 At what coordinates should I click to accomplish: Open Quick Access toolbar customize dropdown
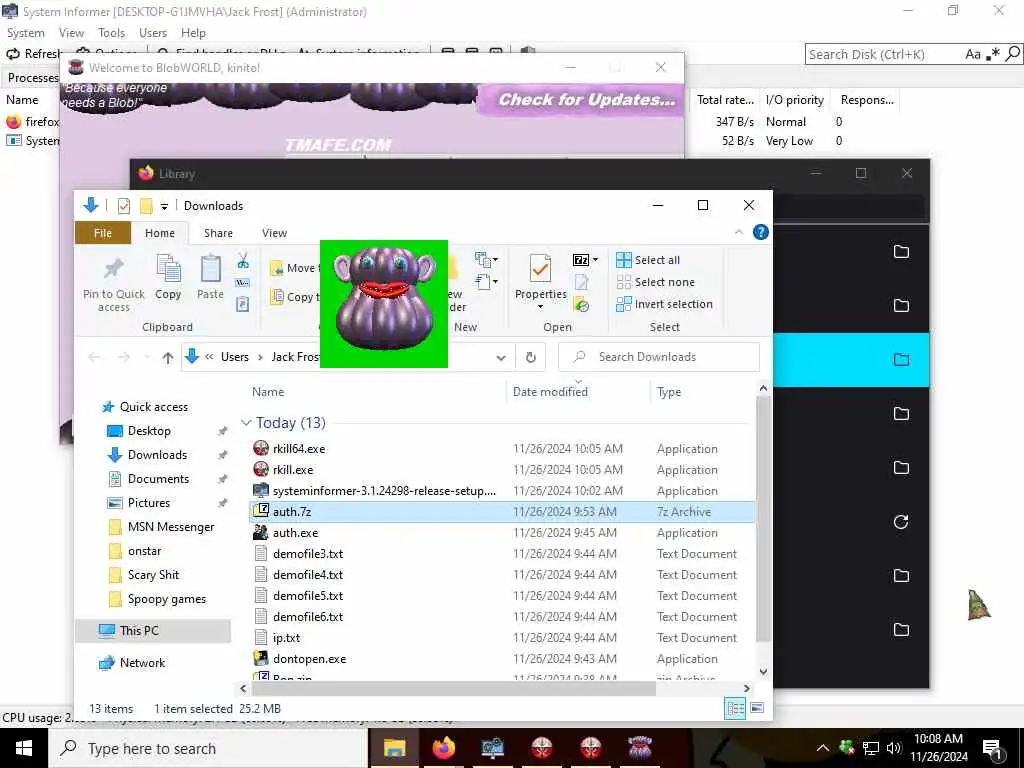click(164, 206)
